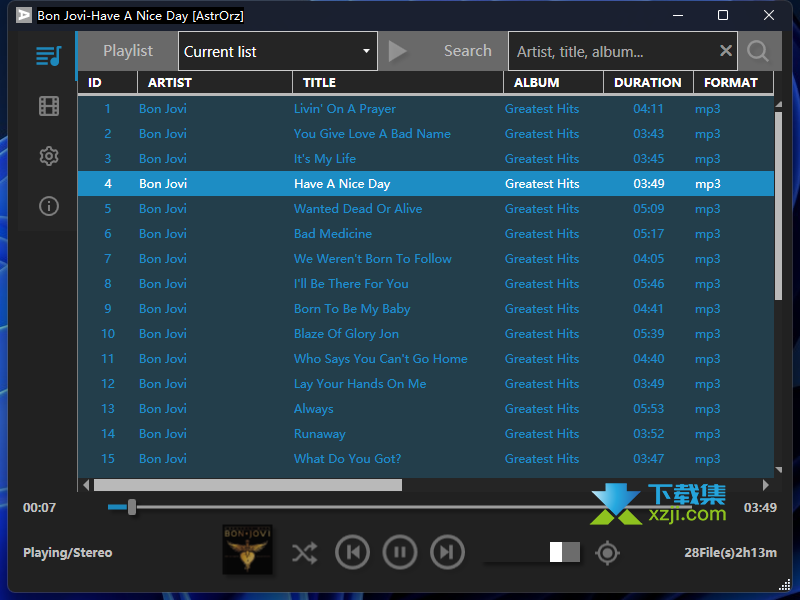
Task: Click the window resize grip corner
Action: 785,585
